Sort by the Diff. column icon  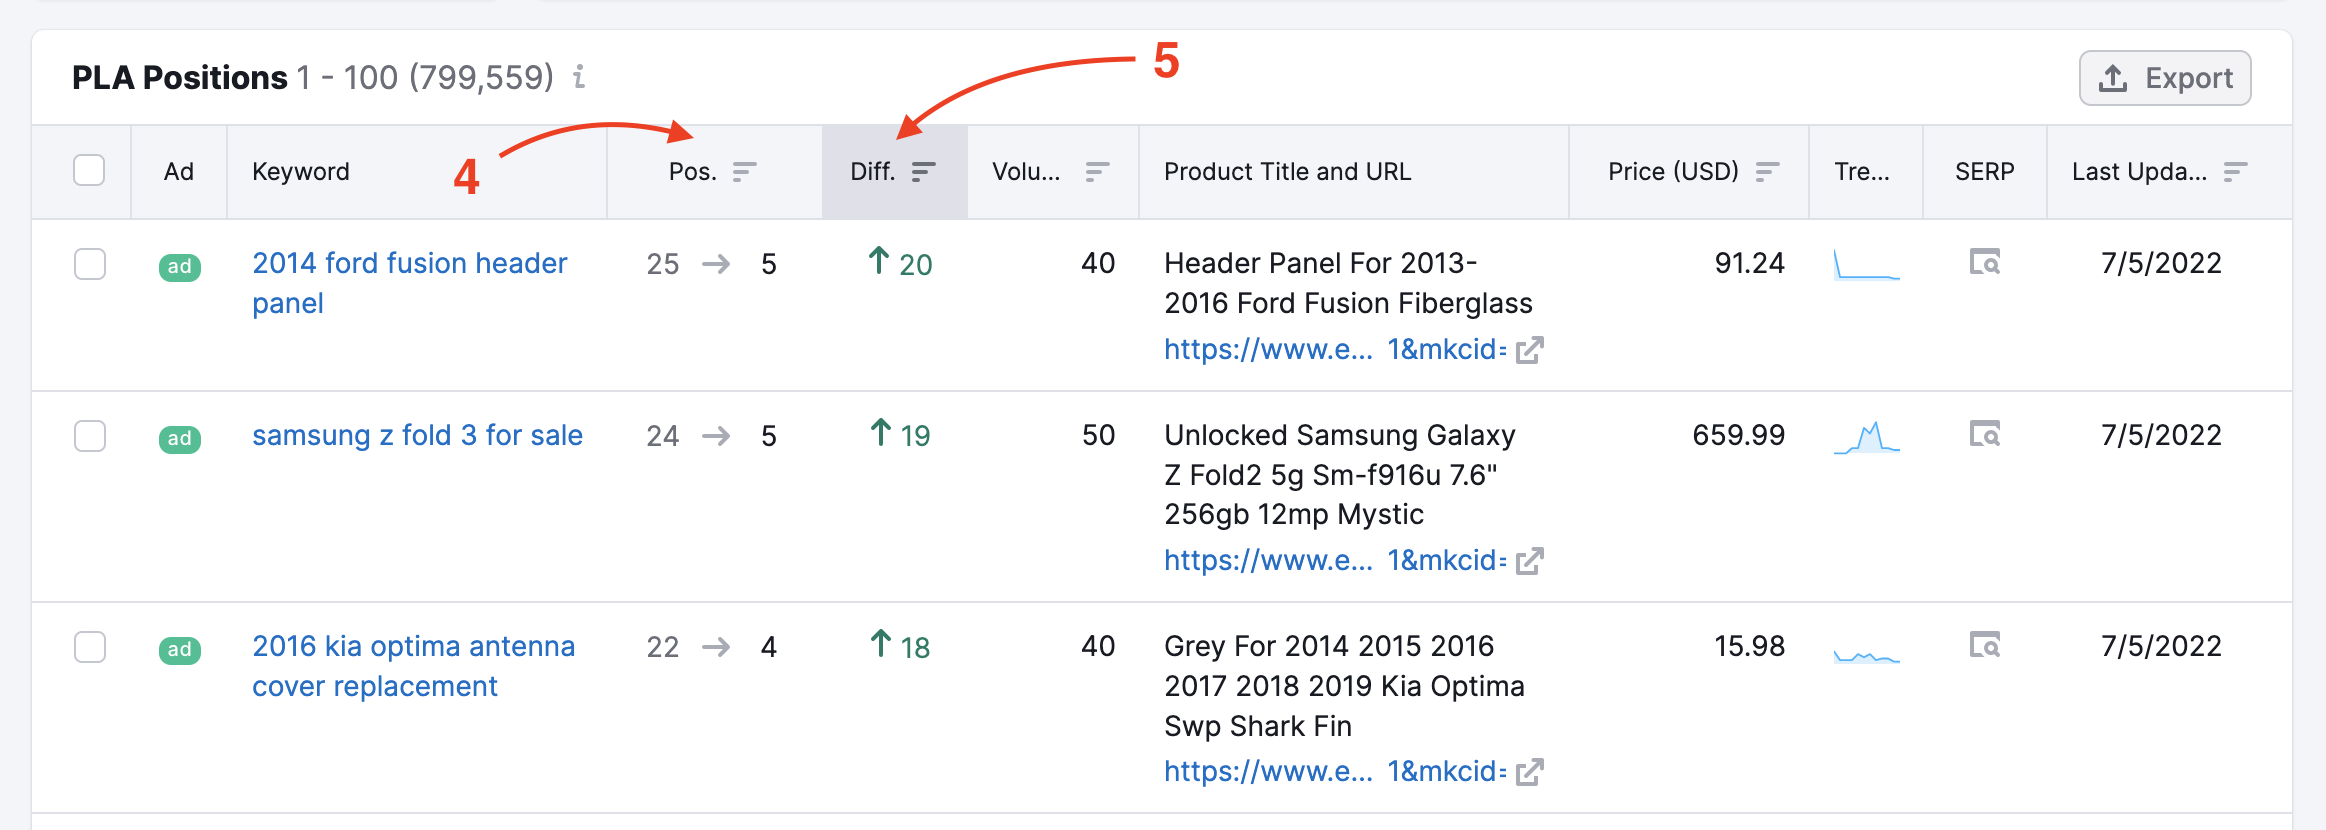[924, 172]
